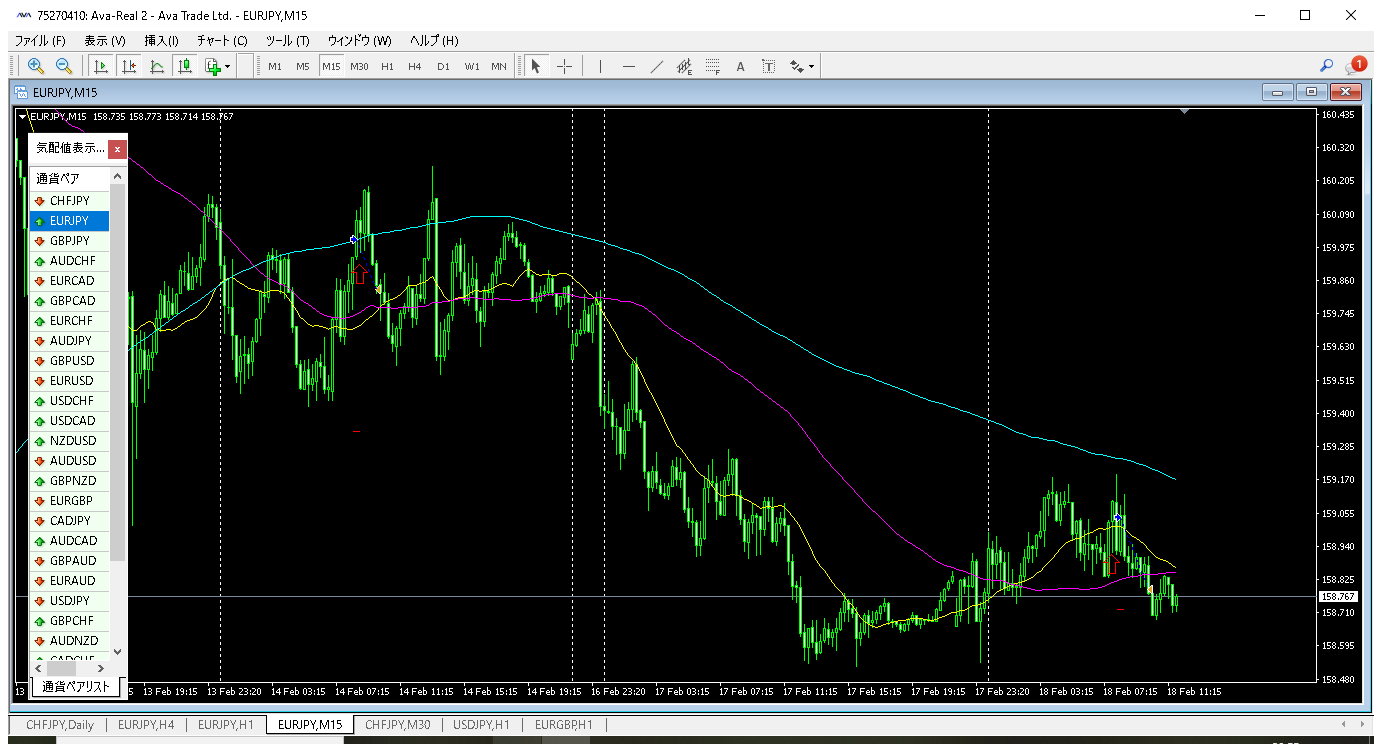Viewport: 1382px width, 744px height.
Task: Select GBPUSD in the symbol list
Action: point(69,361)
